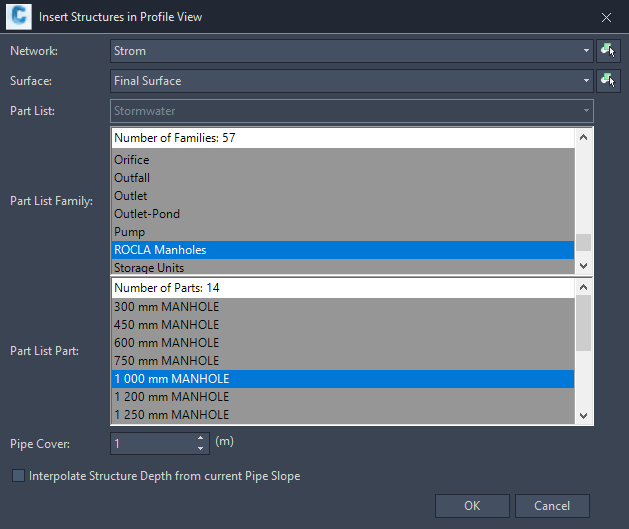Select 750 mm MANHOLE part
629x529 pixels.
[x=343, y=361]
